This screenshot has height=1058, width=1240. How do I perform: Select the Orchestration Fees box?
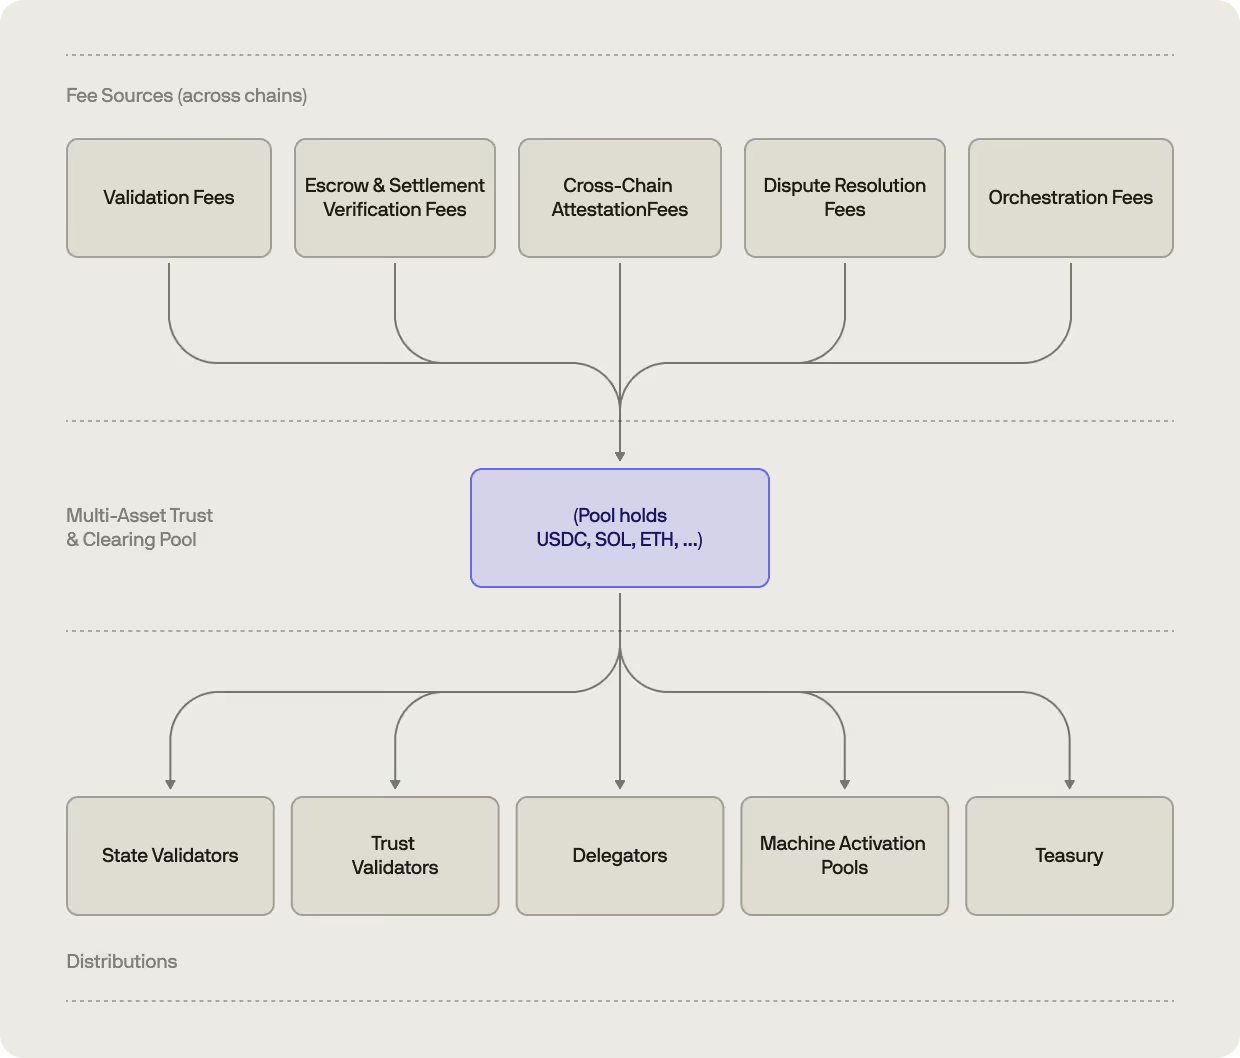point(1070,197)
